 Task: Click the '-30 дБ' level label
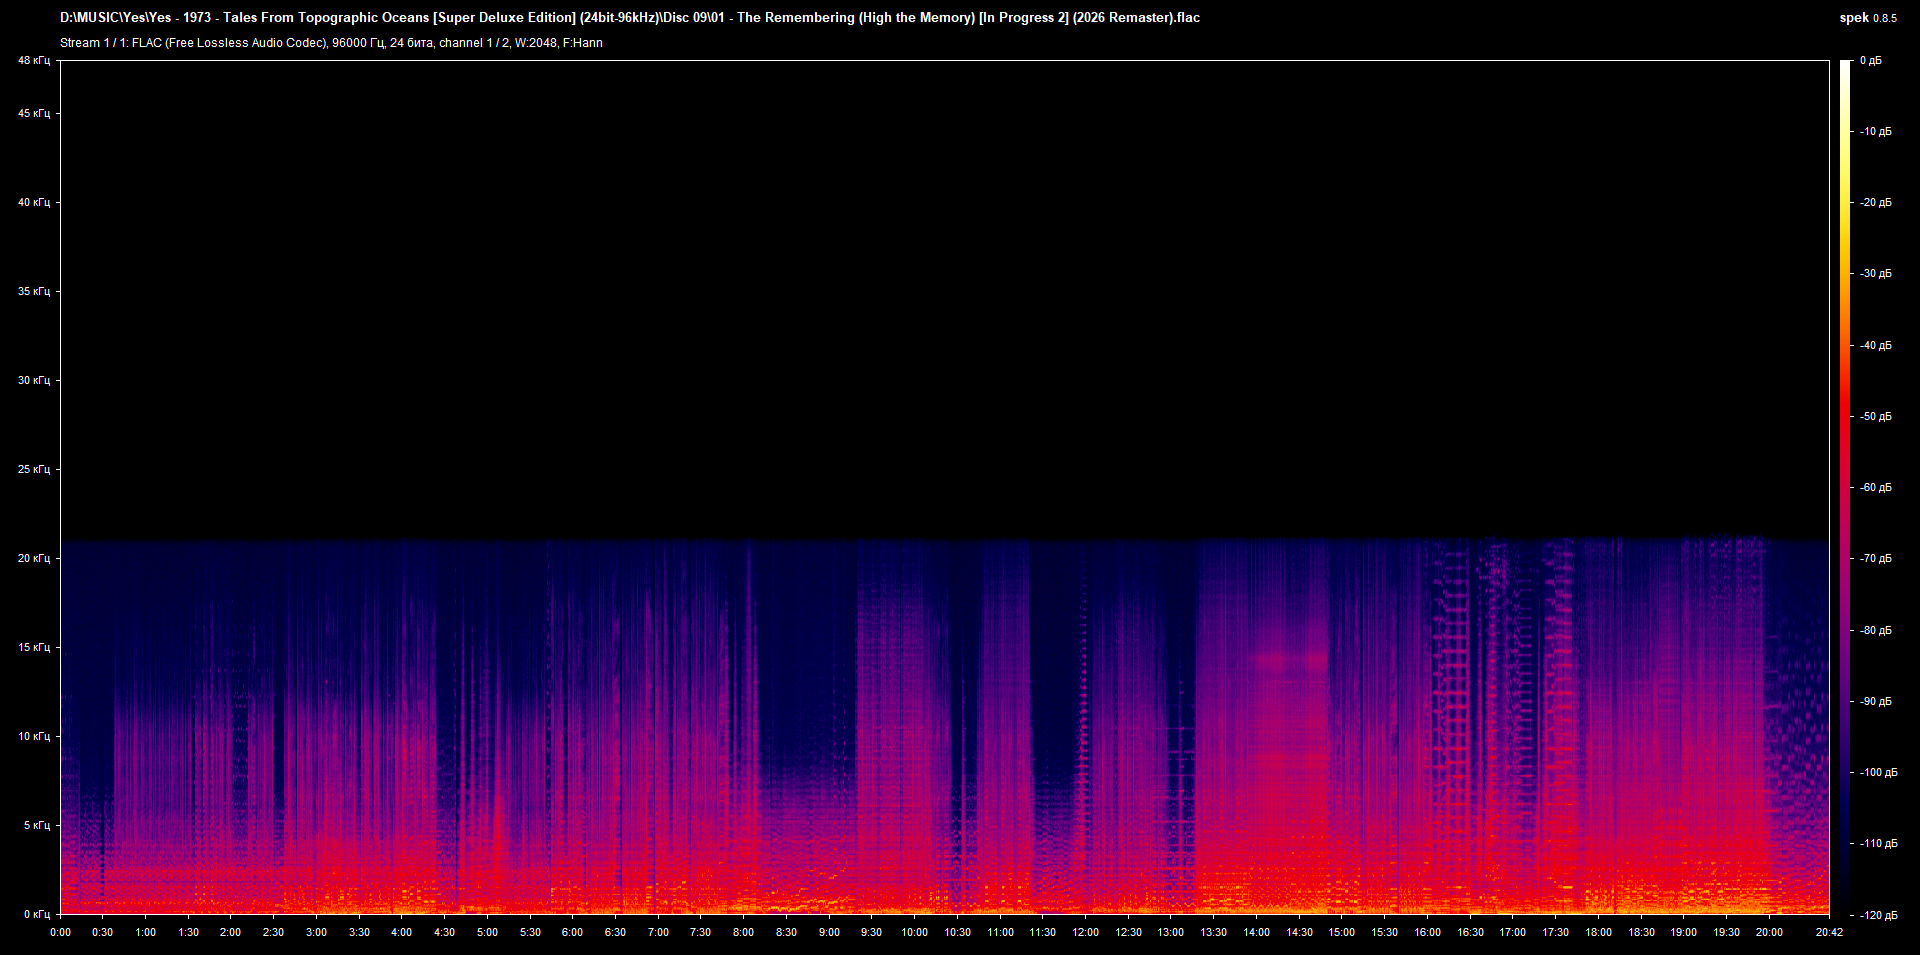pos(1876,273)
